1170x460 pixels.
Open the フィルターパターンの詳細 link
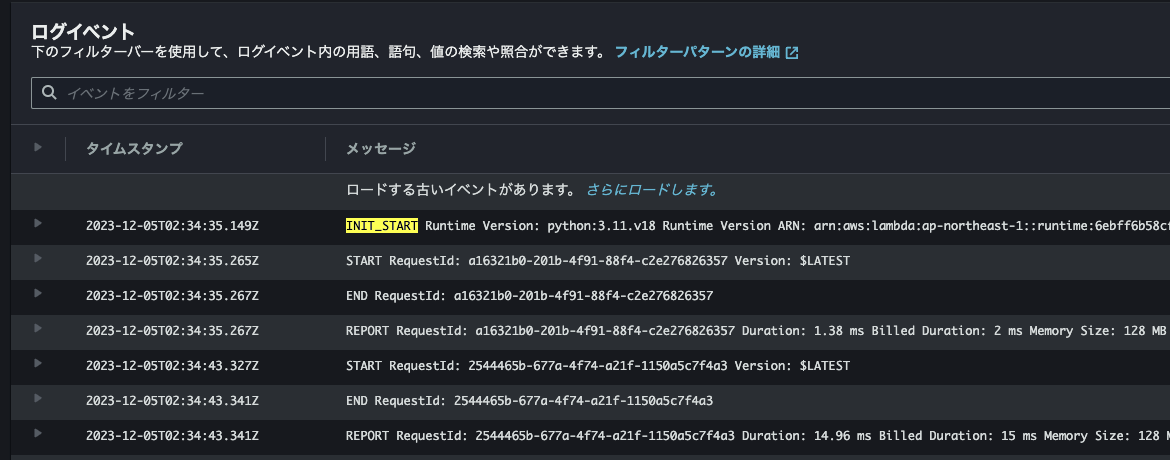(697, 52)
